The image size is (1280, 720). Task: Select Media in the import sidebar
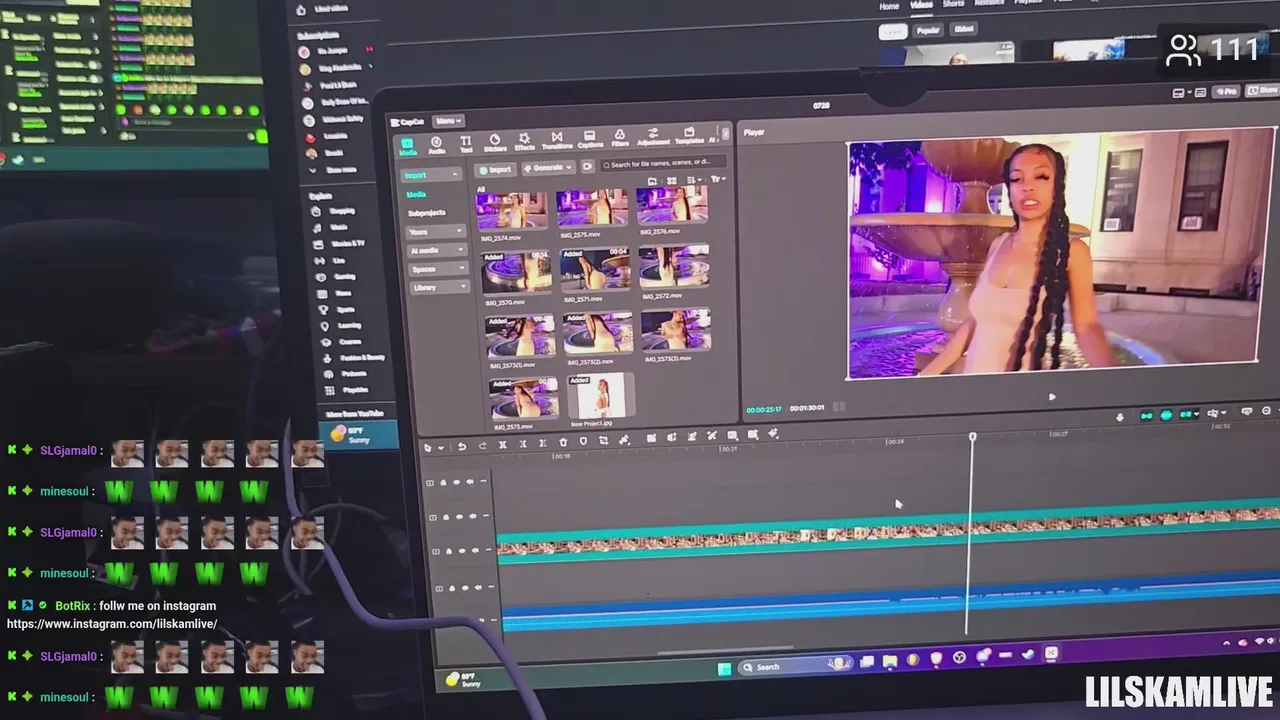(x=417, y=194)
